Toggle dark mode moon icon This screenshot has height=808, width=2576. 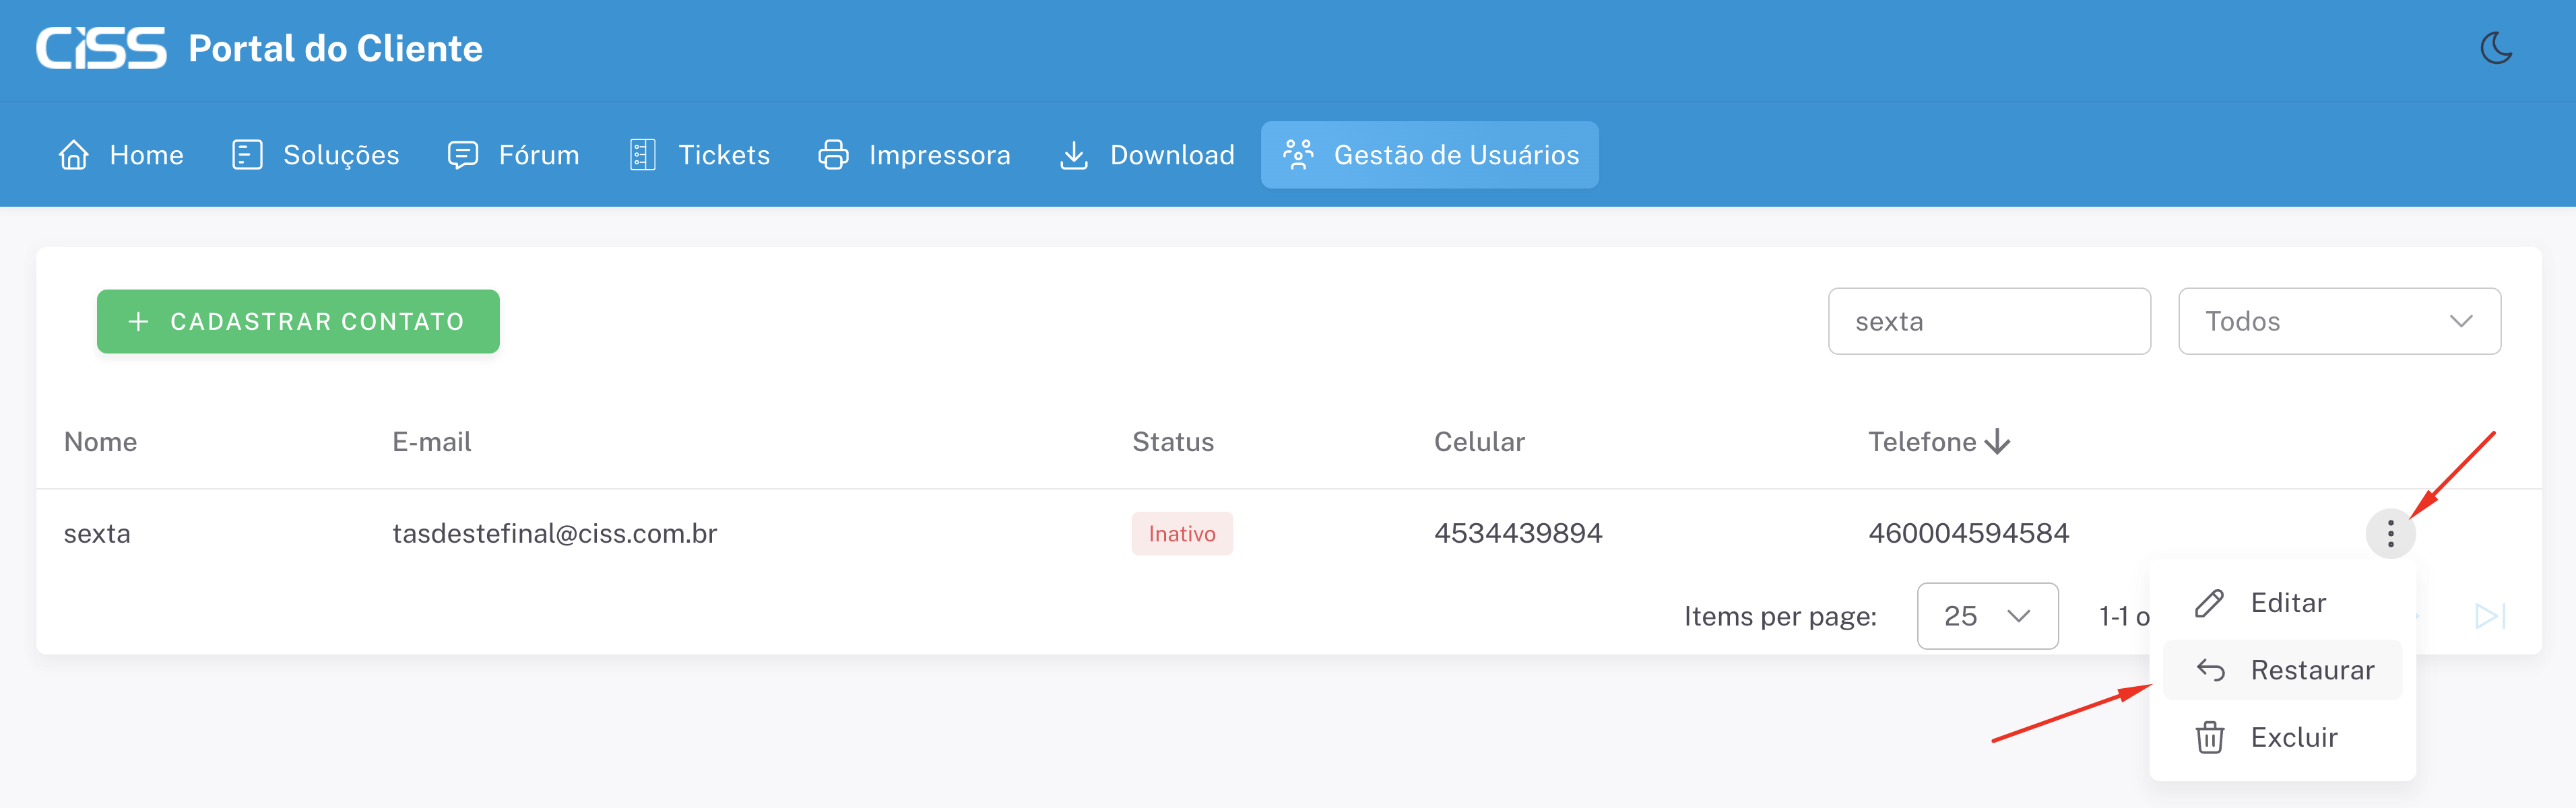tap(2496, 48)
